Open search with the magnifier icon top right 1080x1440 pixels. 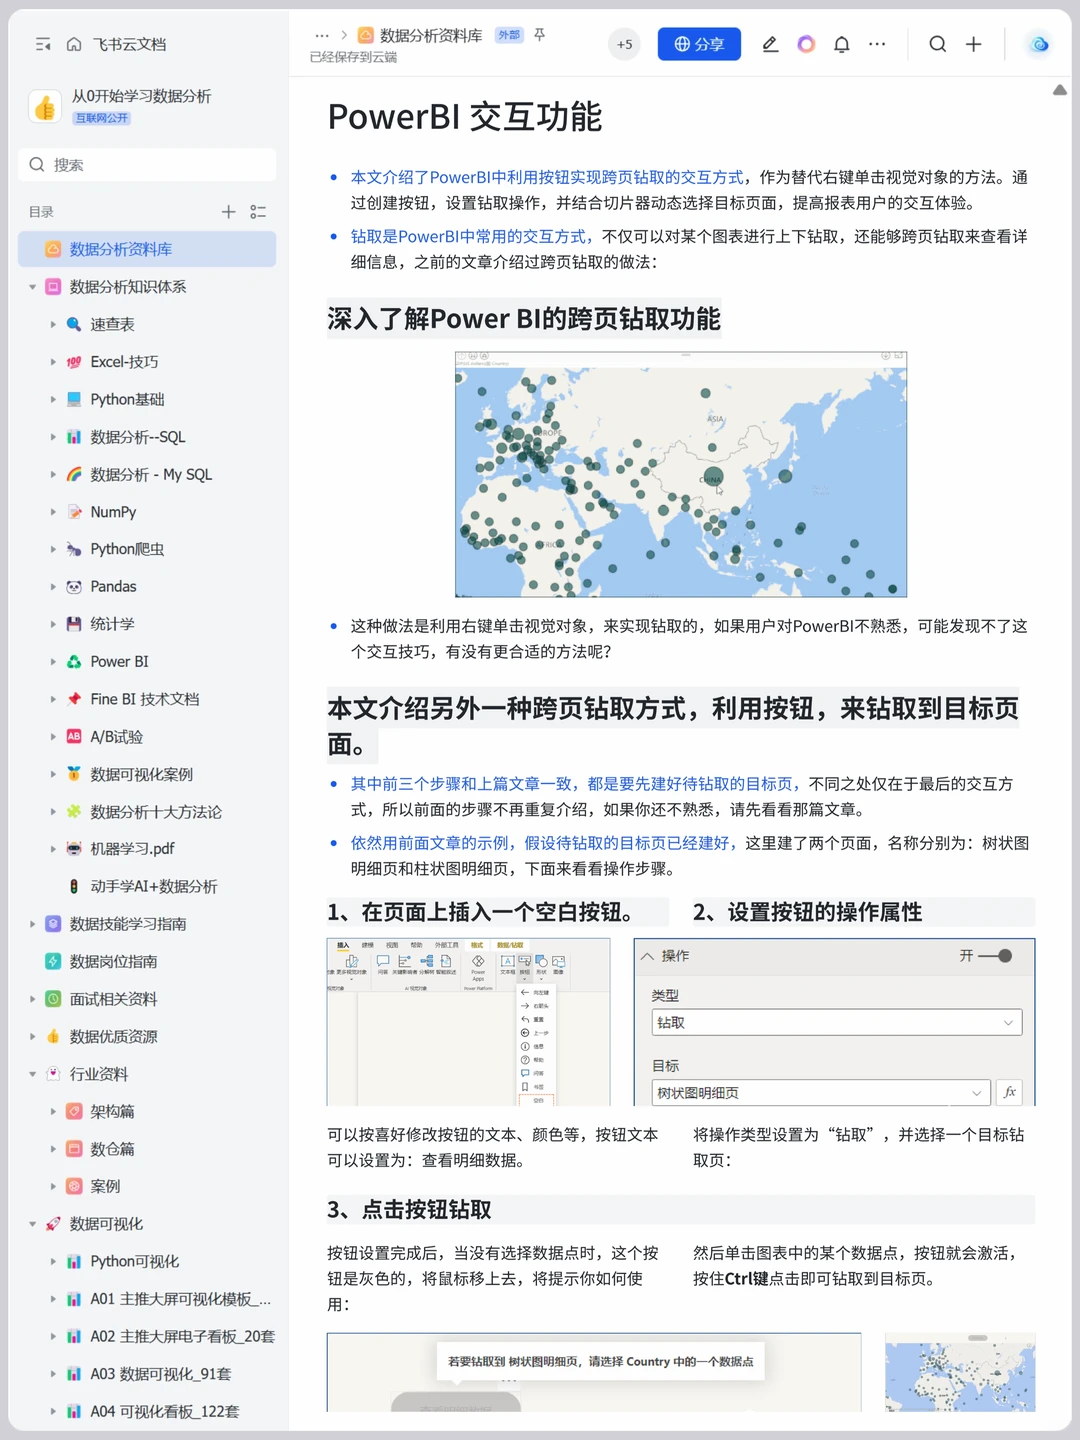click(x=936, y=44)
